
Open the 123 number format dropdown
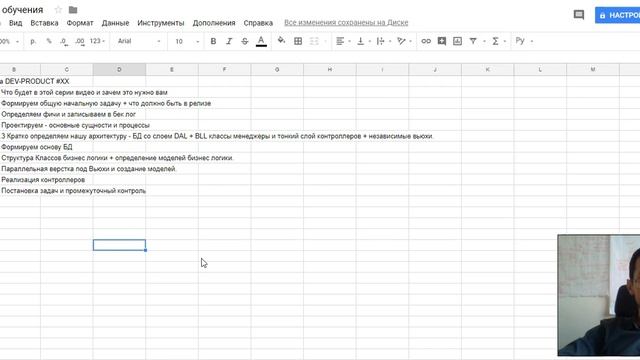(97, 41)
